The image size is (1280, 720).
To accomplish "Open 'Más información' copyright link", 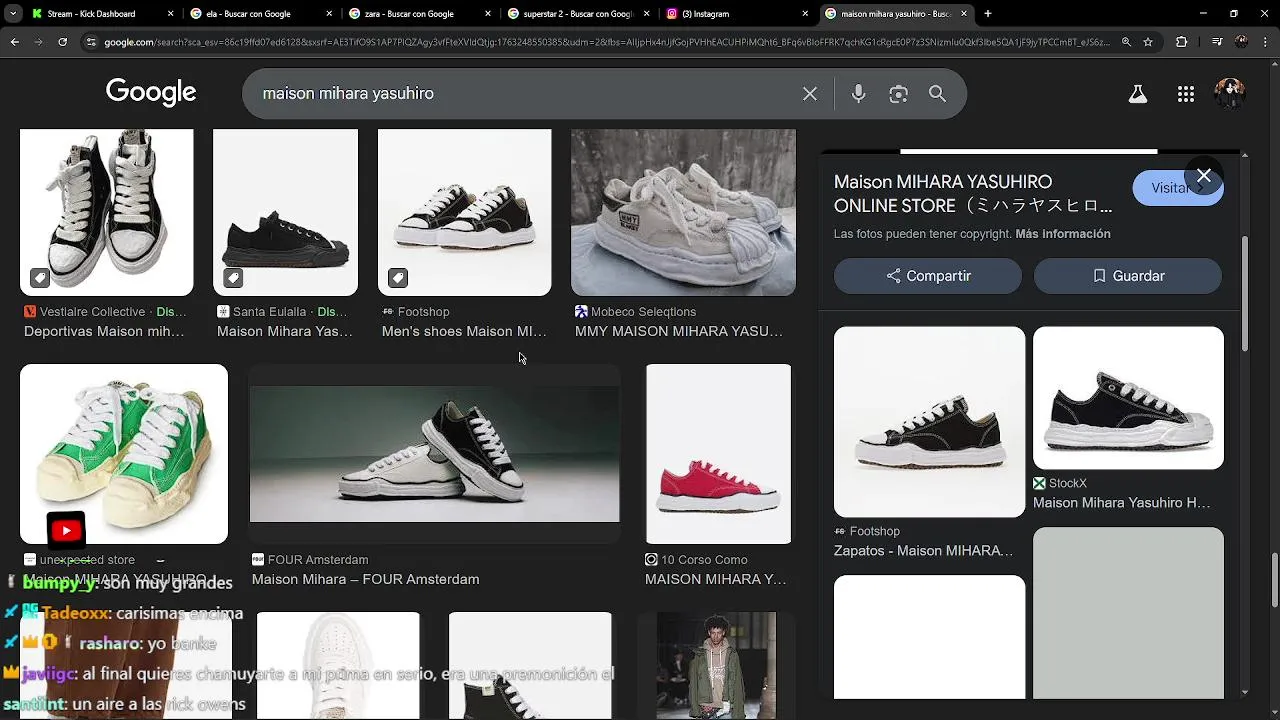I will 1063,234.
